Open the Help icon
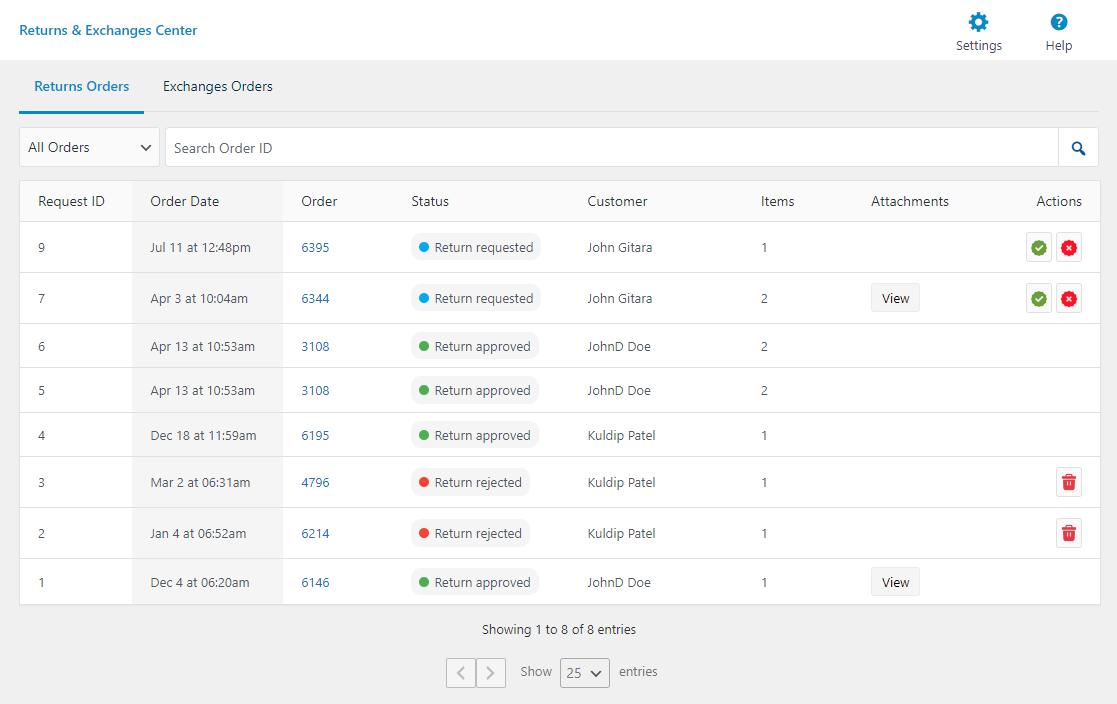The width and height of the screenshot is (1117, 704). [x=1058, y=23]
